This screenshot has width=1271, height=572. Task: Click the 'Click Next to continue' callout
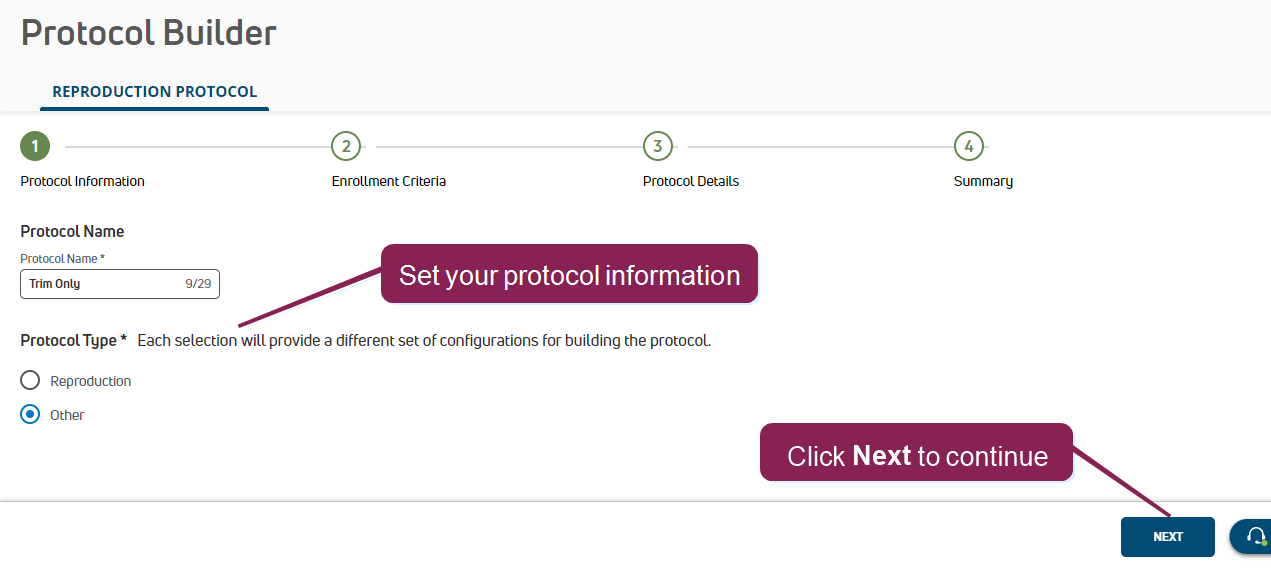click(x=916, y=456)
